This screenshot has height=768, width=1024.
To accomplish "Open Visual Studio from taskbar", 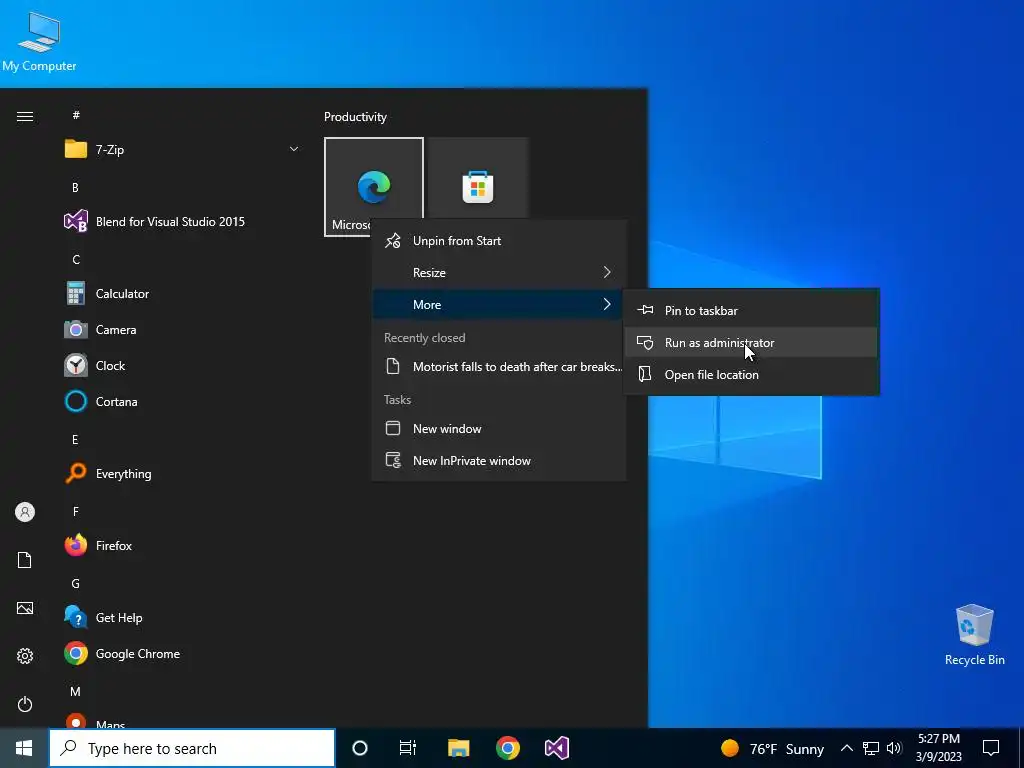I will coord(556,748).
